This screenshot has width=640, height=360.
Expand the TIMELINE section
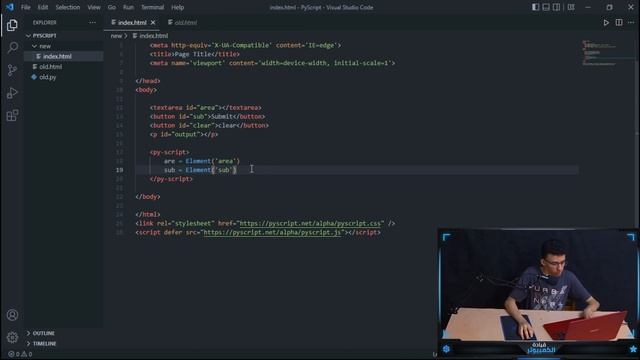pyautogui.click(x=44, y=344)
